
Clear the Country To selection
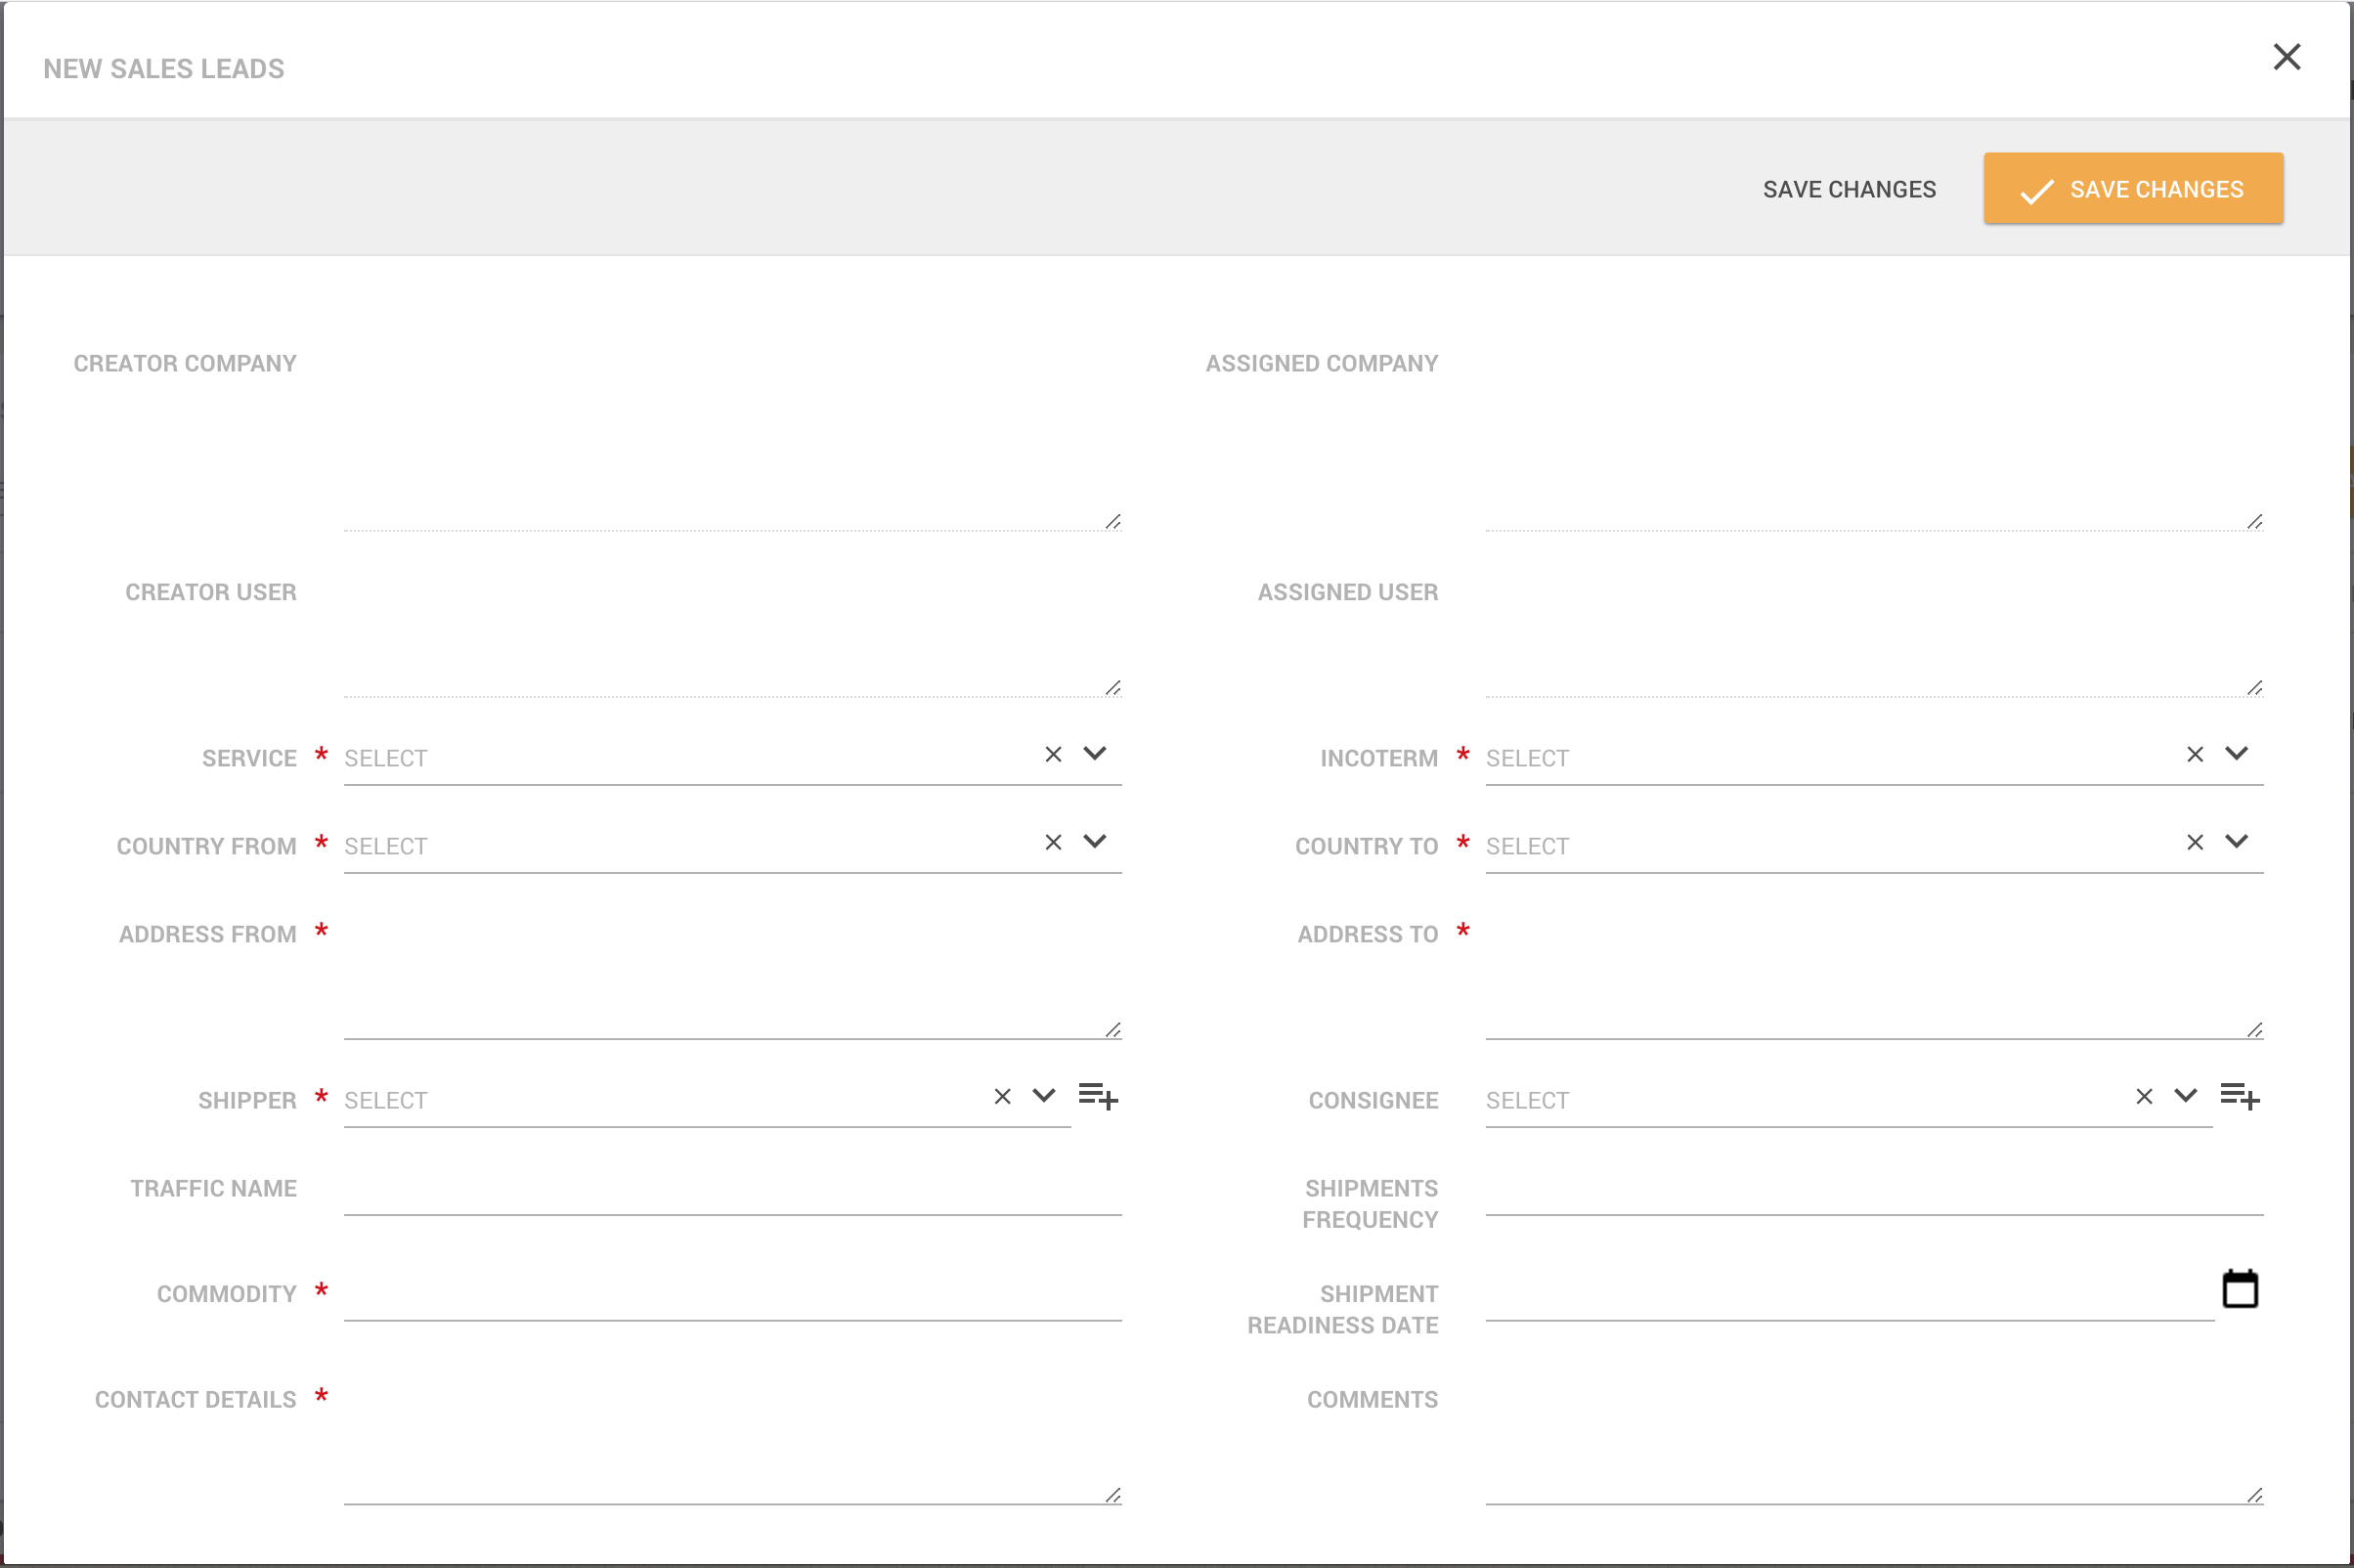point(2195,843)
